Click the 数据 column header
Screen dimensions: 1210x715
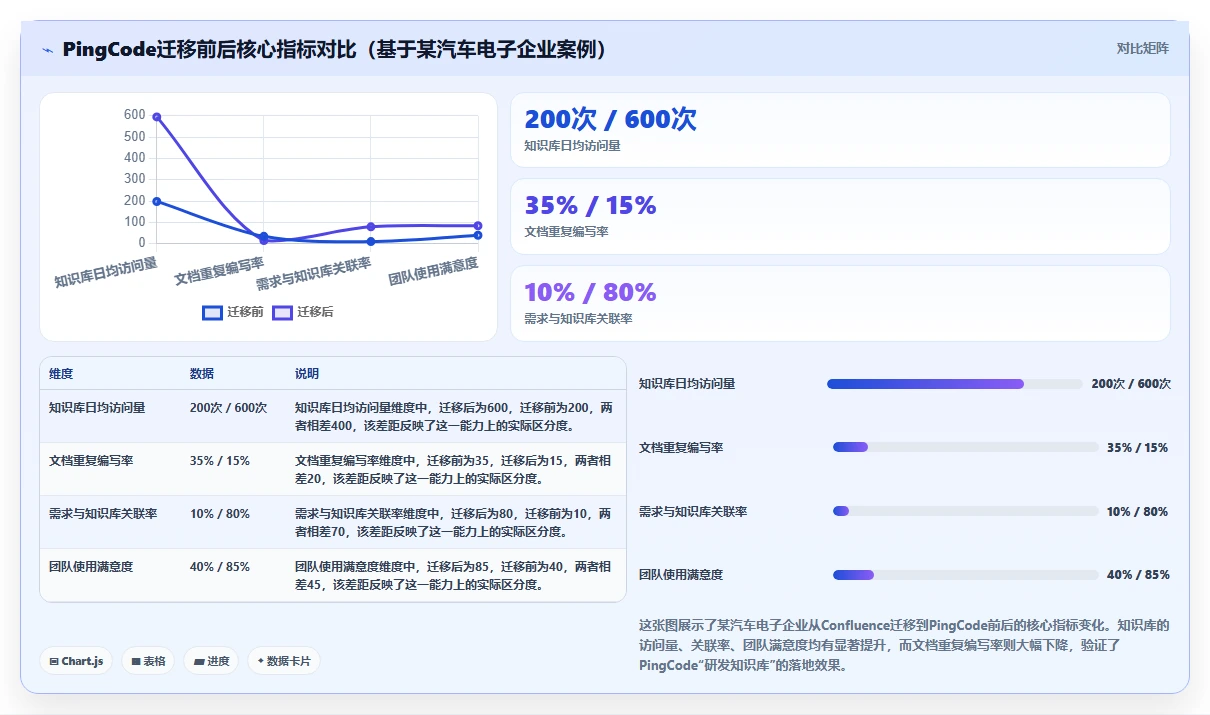point(202,374)
